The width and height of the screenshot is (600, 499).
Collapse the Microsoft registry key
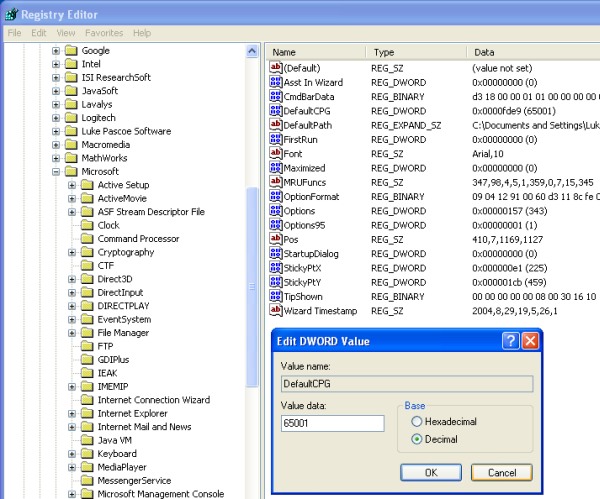[56, 172]
